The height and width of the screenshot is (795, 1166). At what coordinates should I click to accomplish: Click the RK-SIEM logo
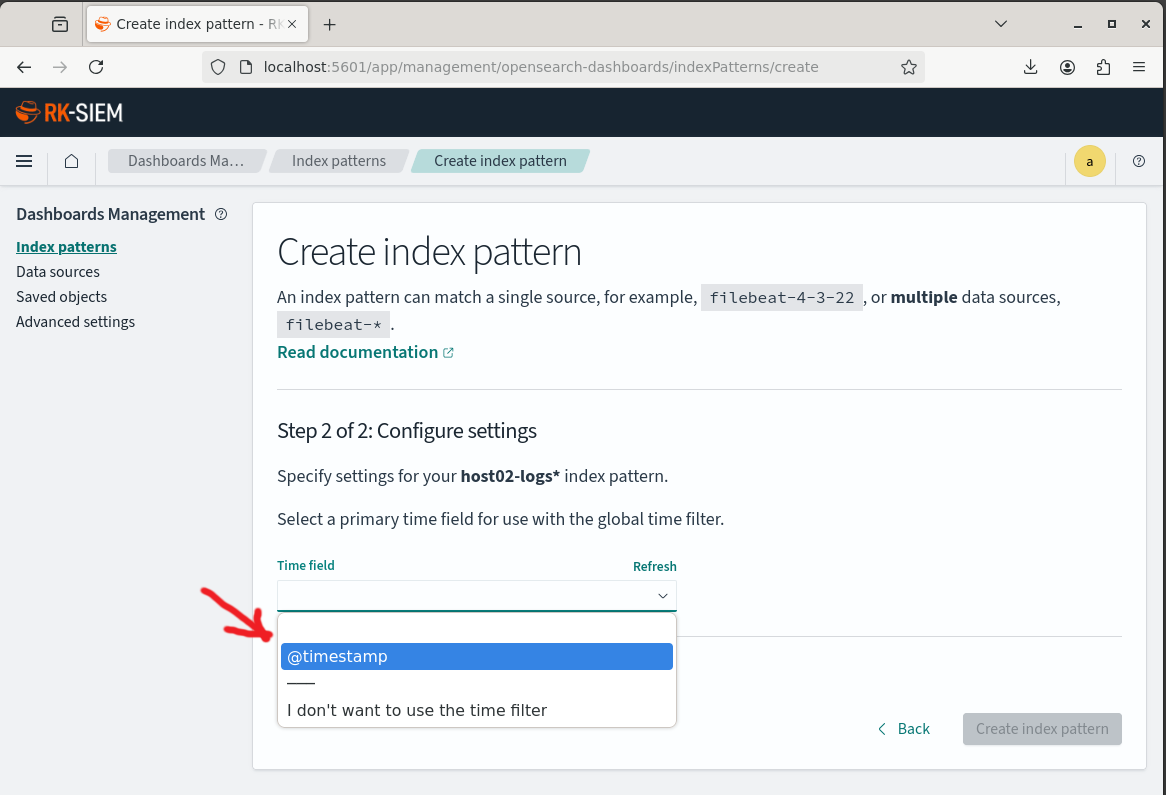coord(69,112)
